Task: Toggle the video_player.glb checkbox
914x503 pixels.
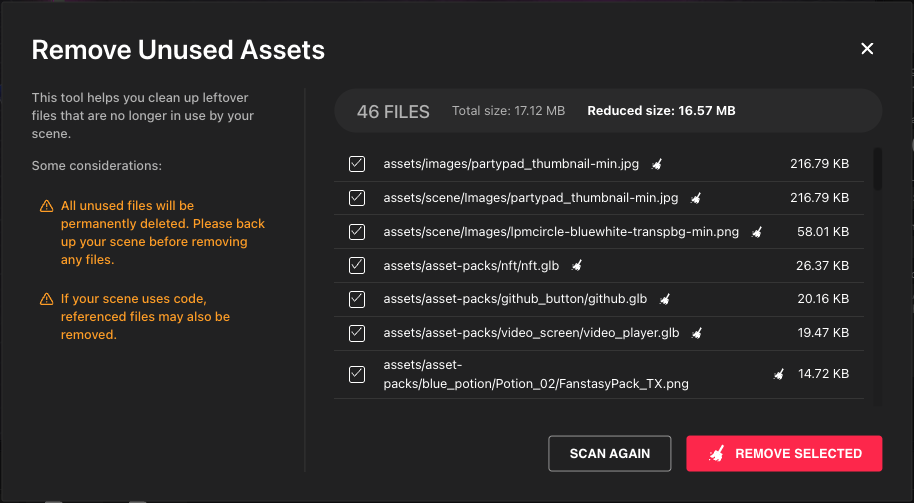Action: click(357, 333)
